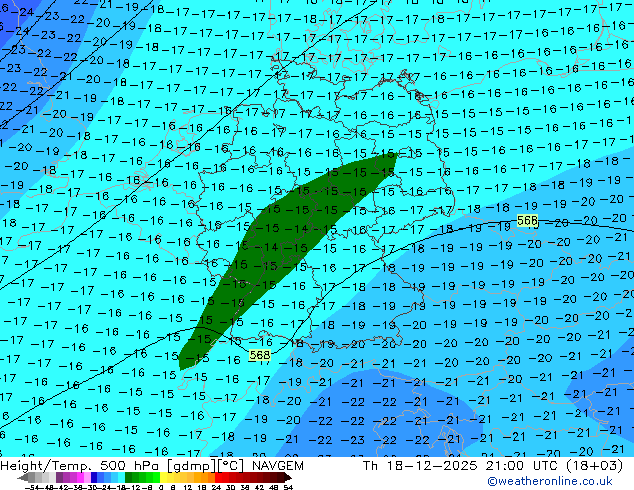The height and width of the screenshot is (490, 634).
Task: Pick the green swatch in the temperature legend
Action: (137, 478)
